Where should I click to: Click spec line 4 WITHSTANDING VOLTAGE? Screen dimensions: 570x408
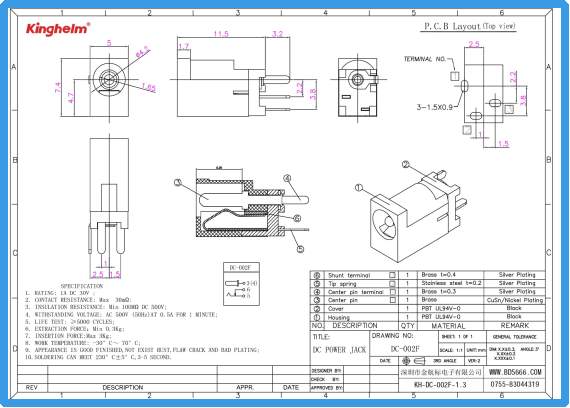pos(121,315)
